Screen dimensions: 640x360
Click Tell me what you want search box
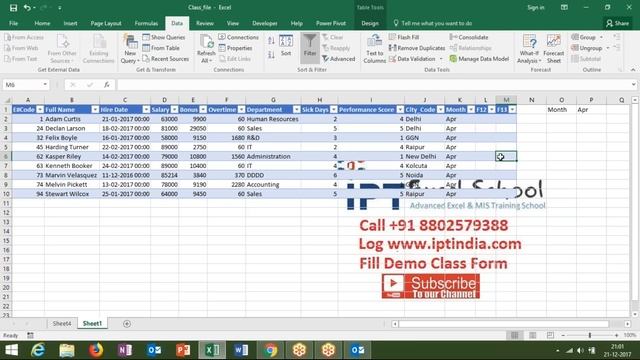point(436,23)
